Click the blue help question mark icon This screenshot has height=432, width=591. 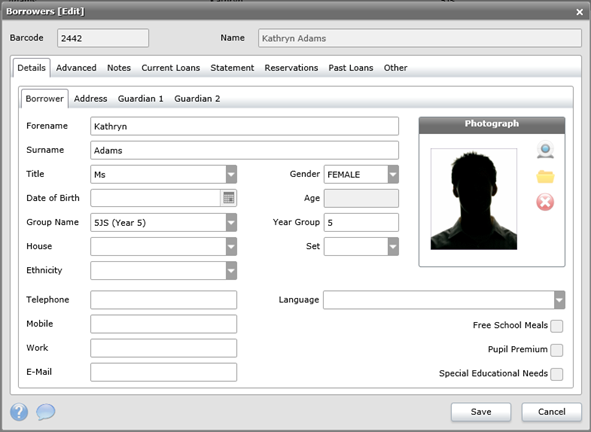pyautogui.click(x=19, y=412)
